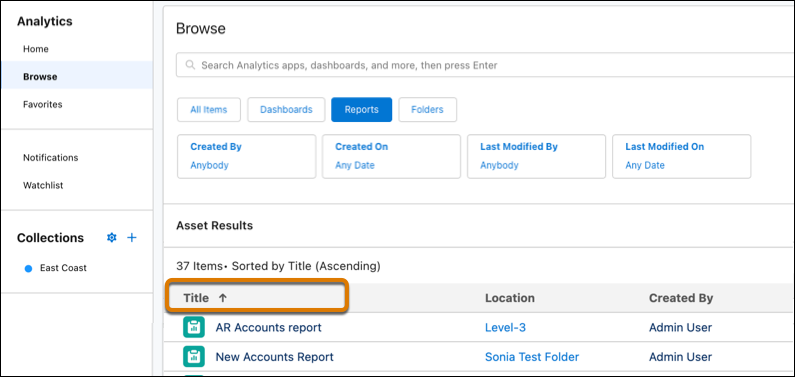Screen dimensions: 795x377
Task: Toggle sort via Title arrow icon
Action: pos(222,298)
